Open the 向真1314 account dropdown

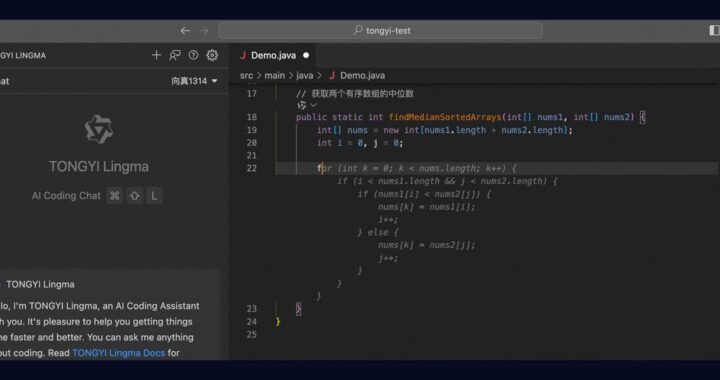[194, 81]
